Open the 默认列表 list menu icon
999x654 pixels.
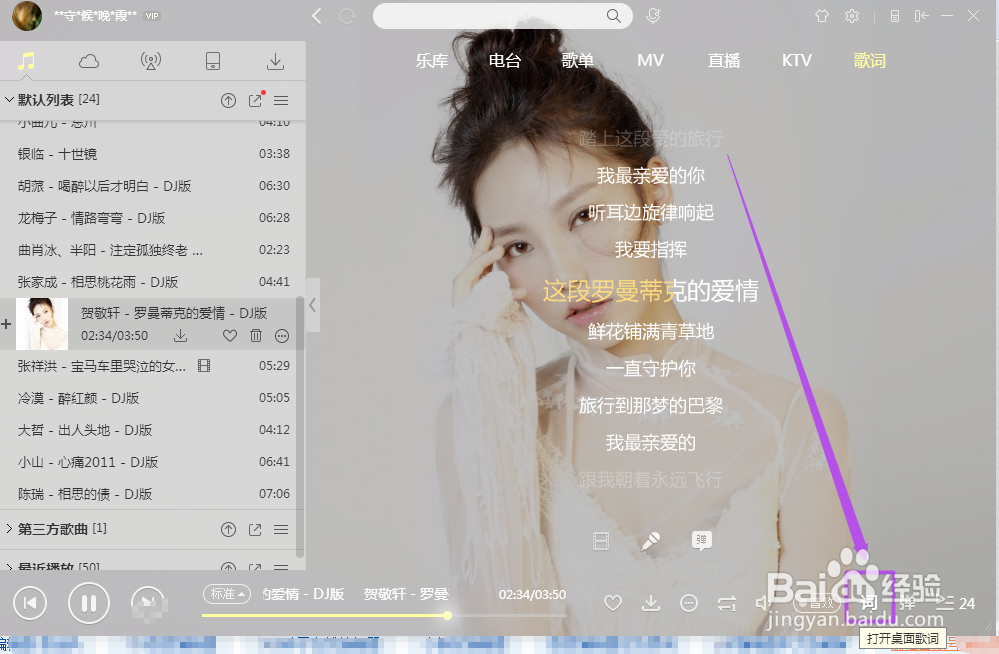tap(281, 100)
